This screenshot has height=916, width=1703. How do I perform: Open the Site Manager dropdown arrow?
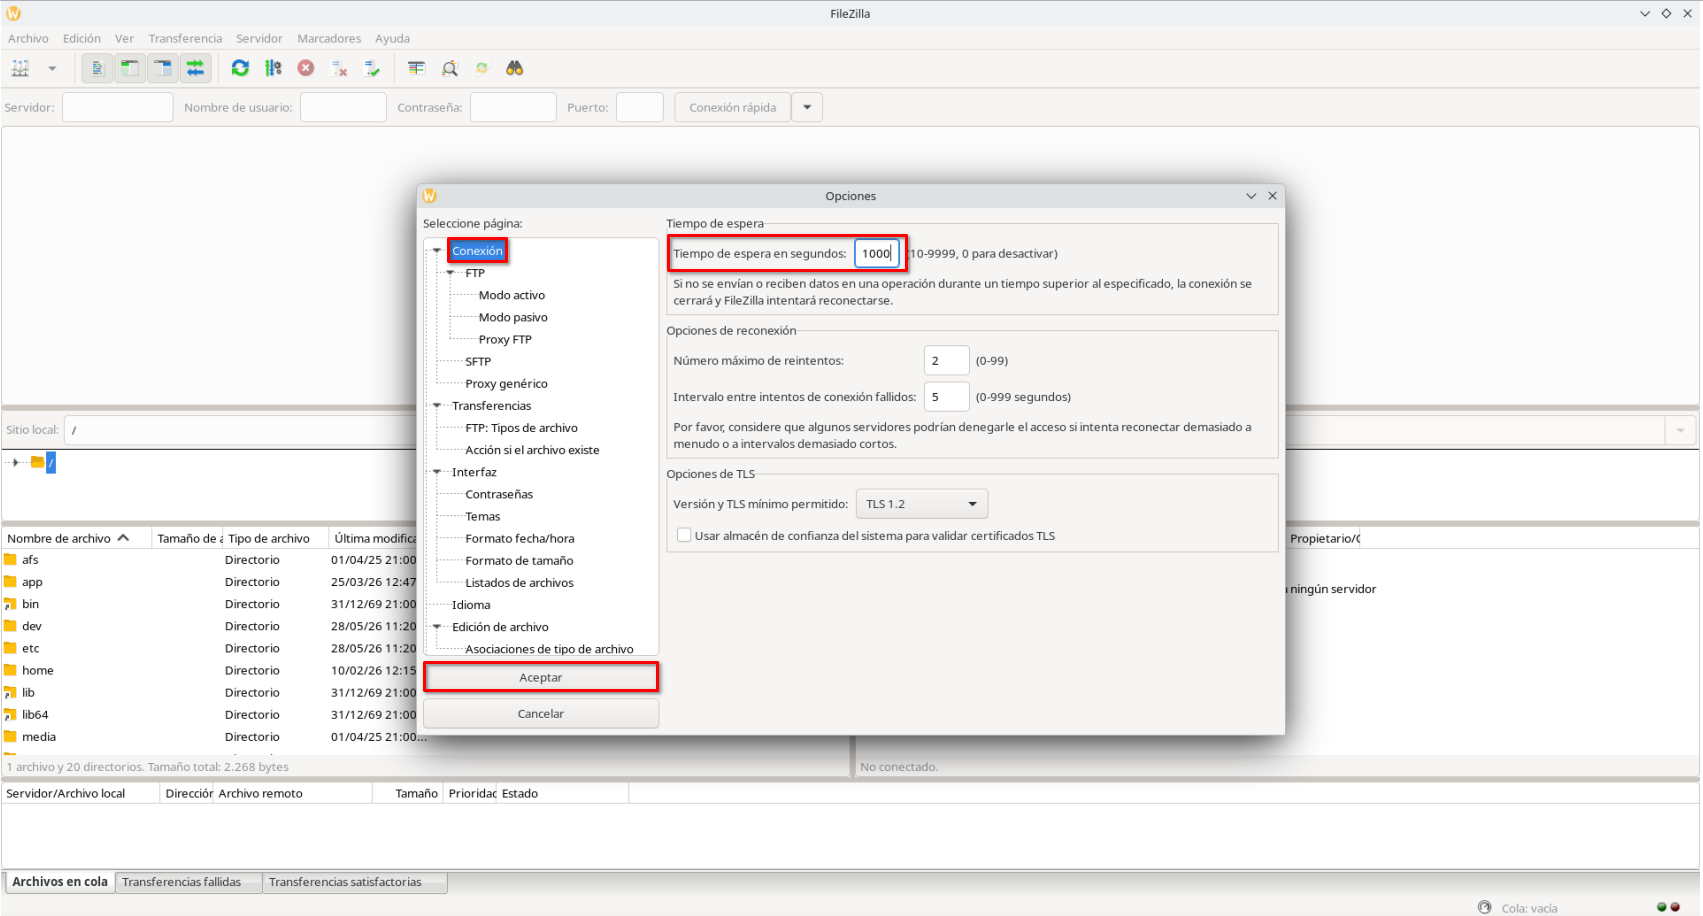[52, 68]
